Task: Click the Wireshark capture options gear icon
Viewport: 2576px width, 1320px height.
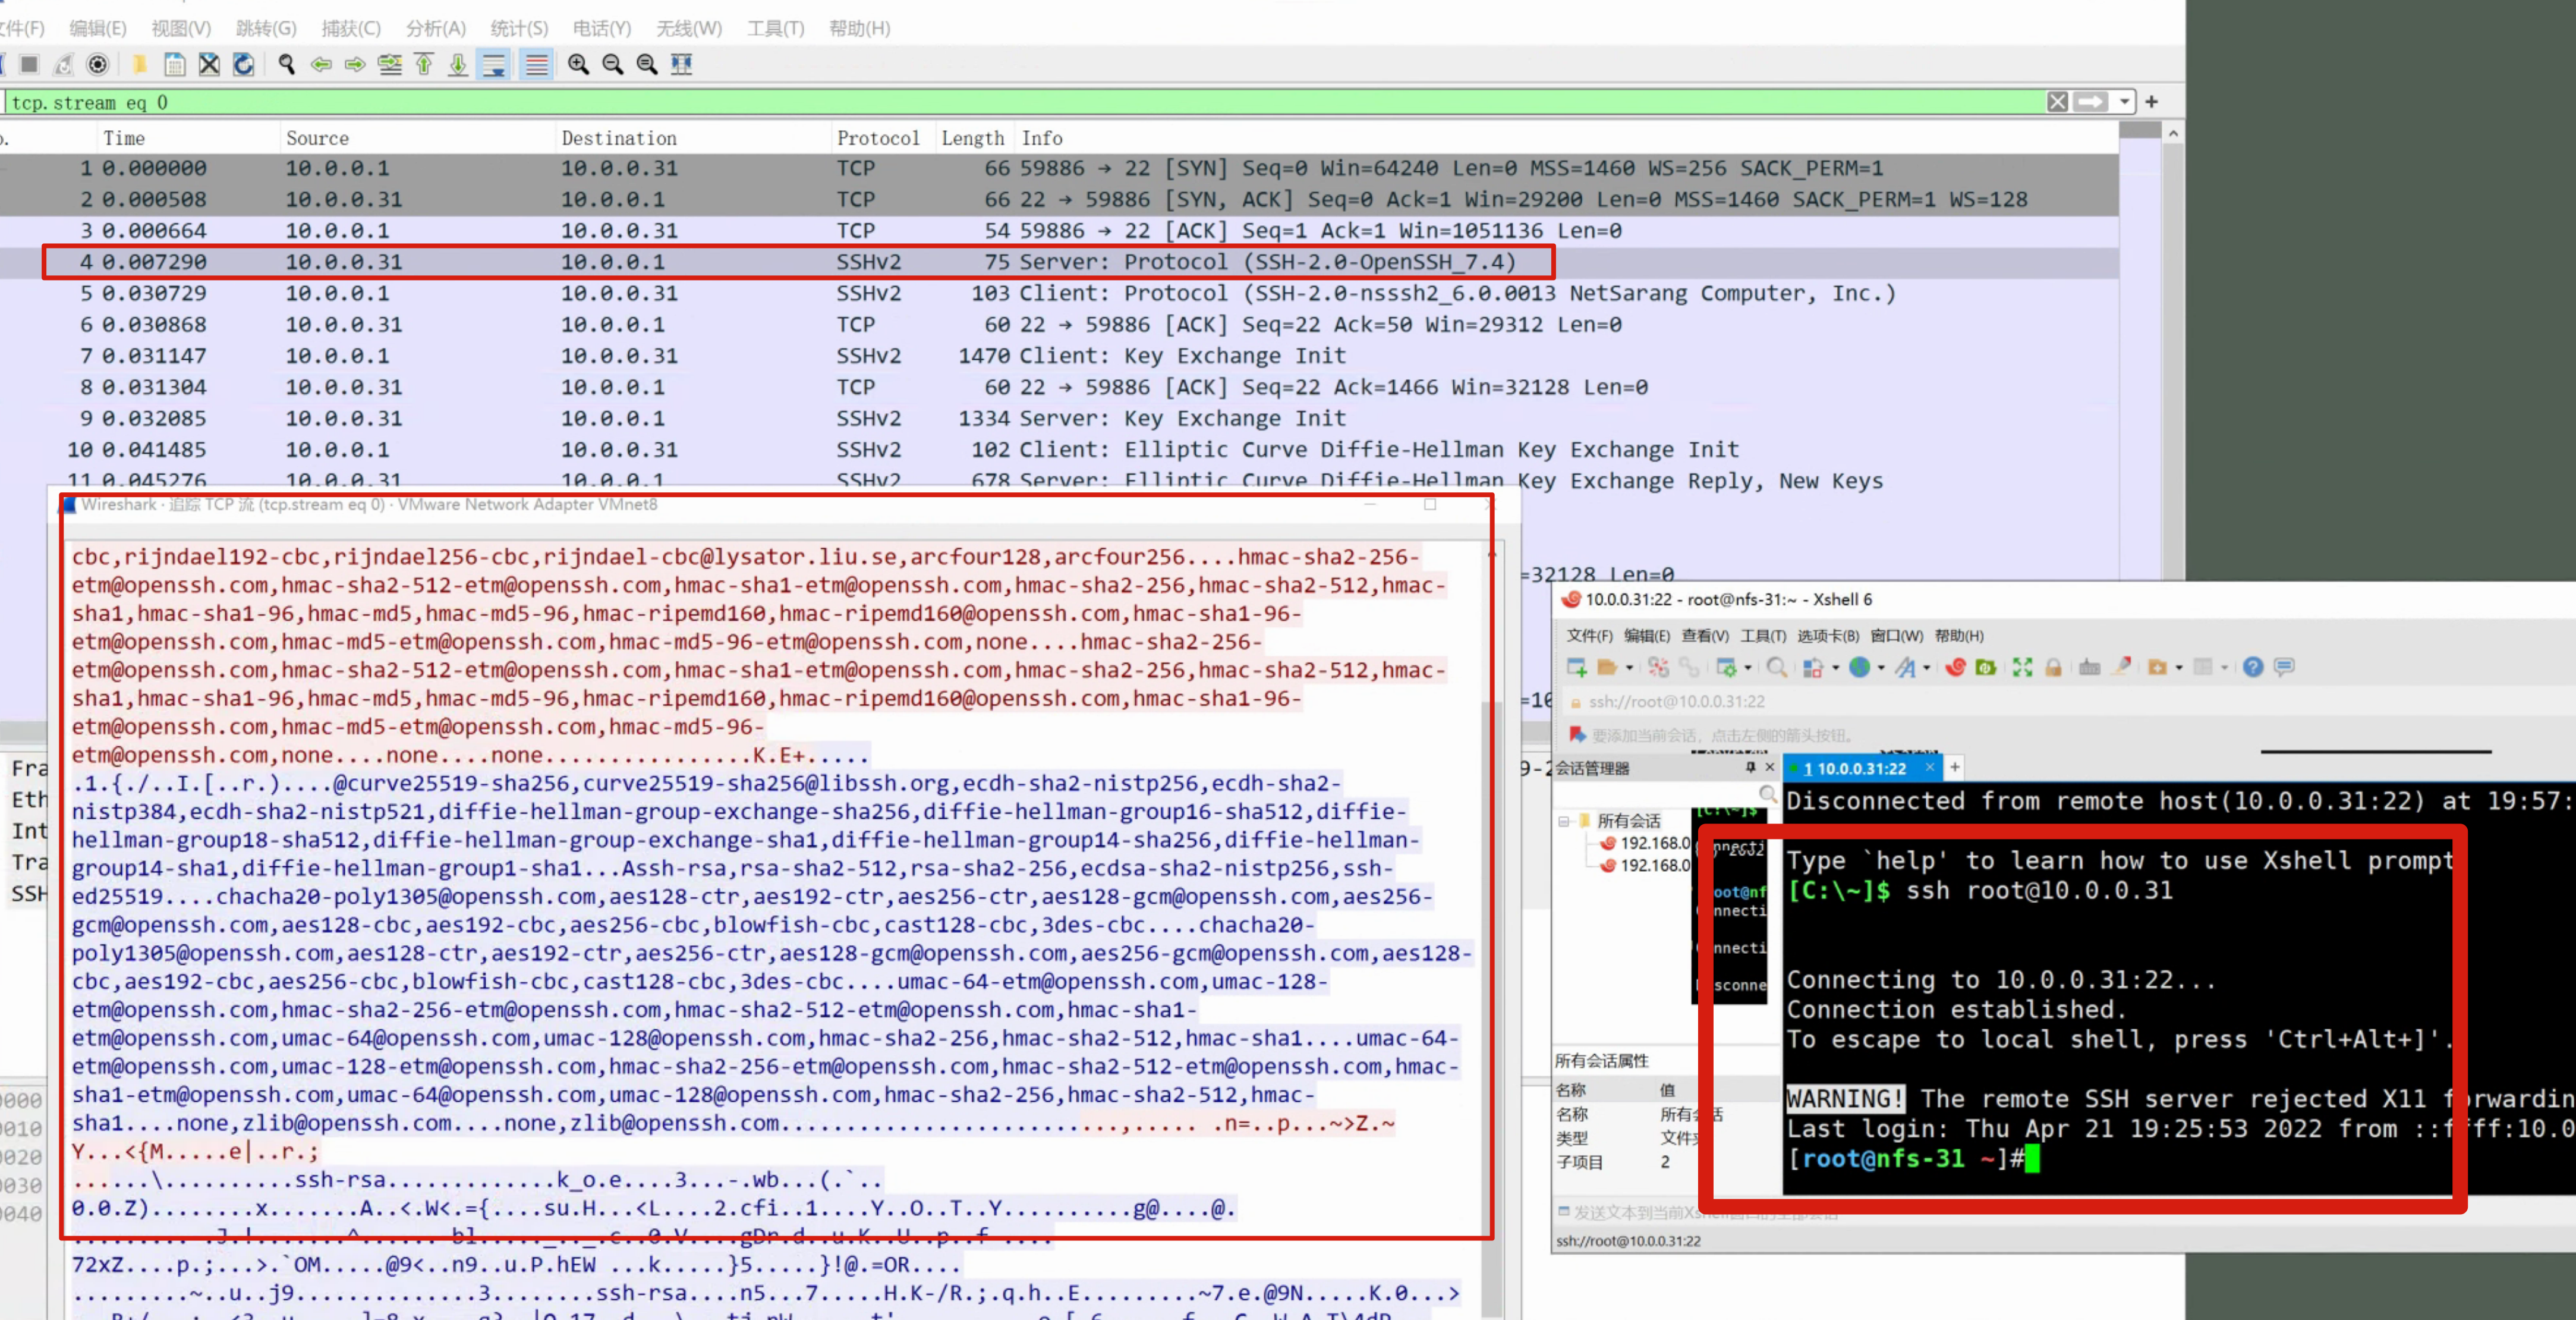Action: click(97, 65)
